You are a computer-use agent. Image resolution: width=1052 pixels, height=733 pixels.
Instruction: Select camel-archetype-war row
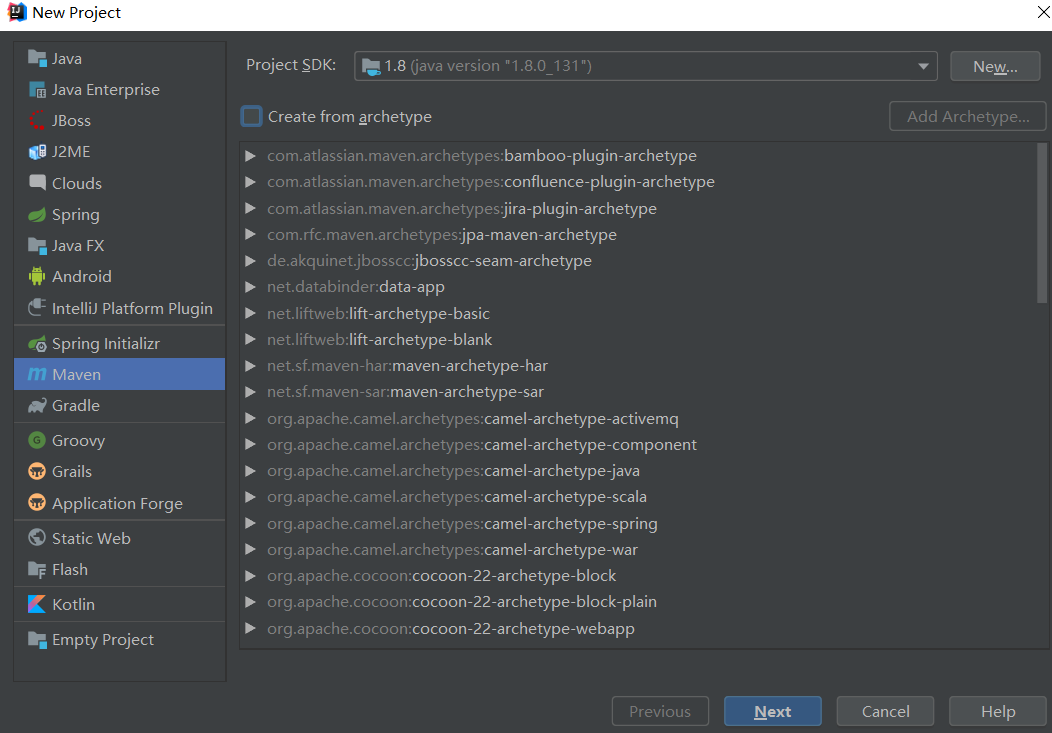[638, 549]
